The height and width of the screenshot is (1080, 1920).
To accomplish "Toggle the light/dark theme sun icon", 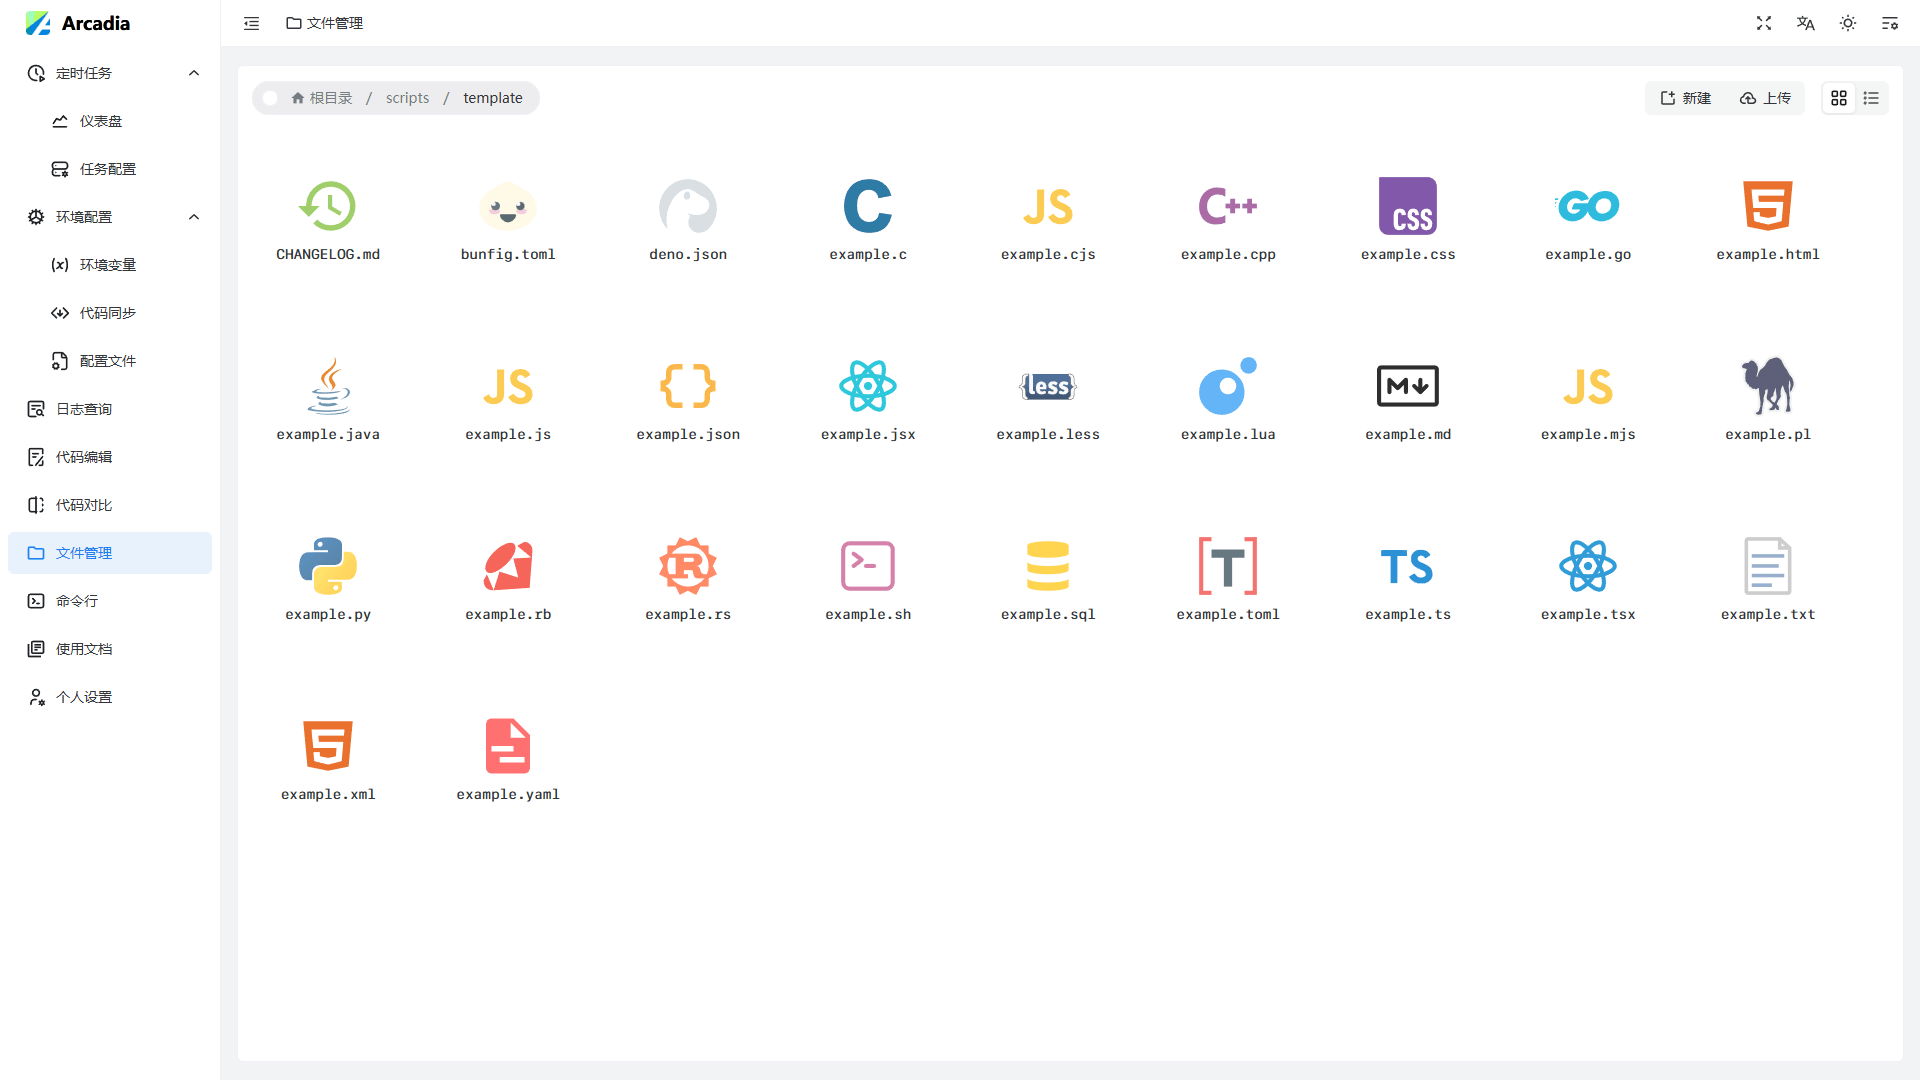I will (x=1848, y=23).
